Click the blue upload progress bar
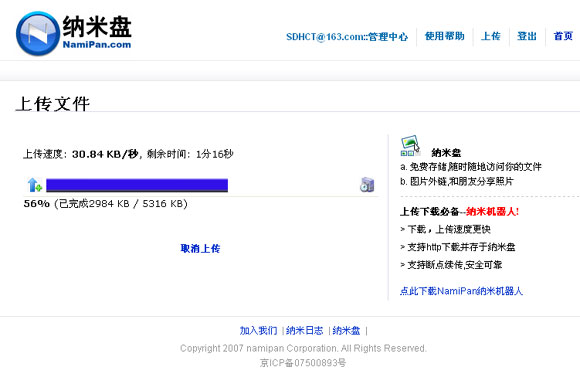 (137, 185)
